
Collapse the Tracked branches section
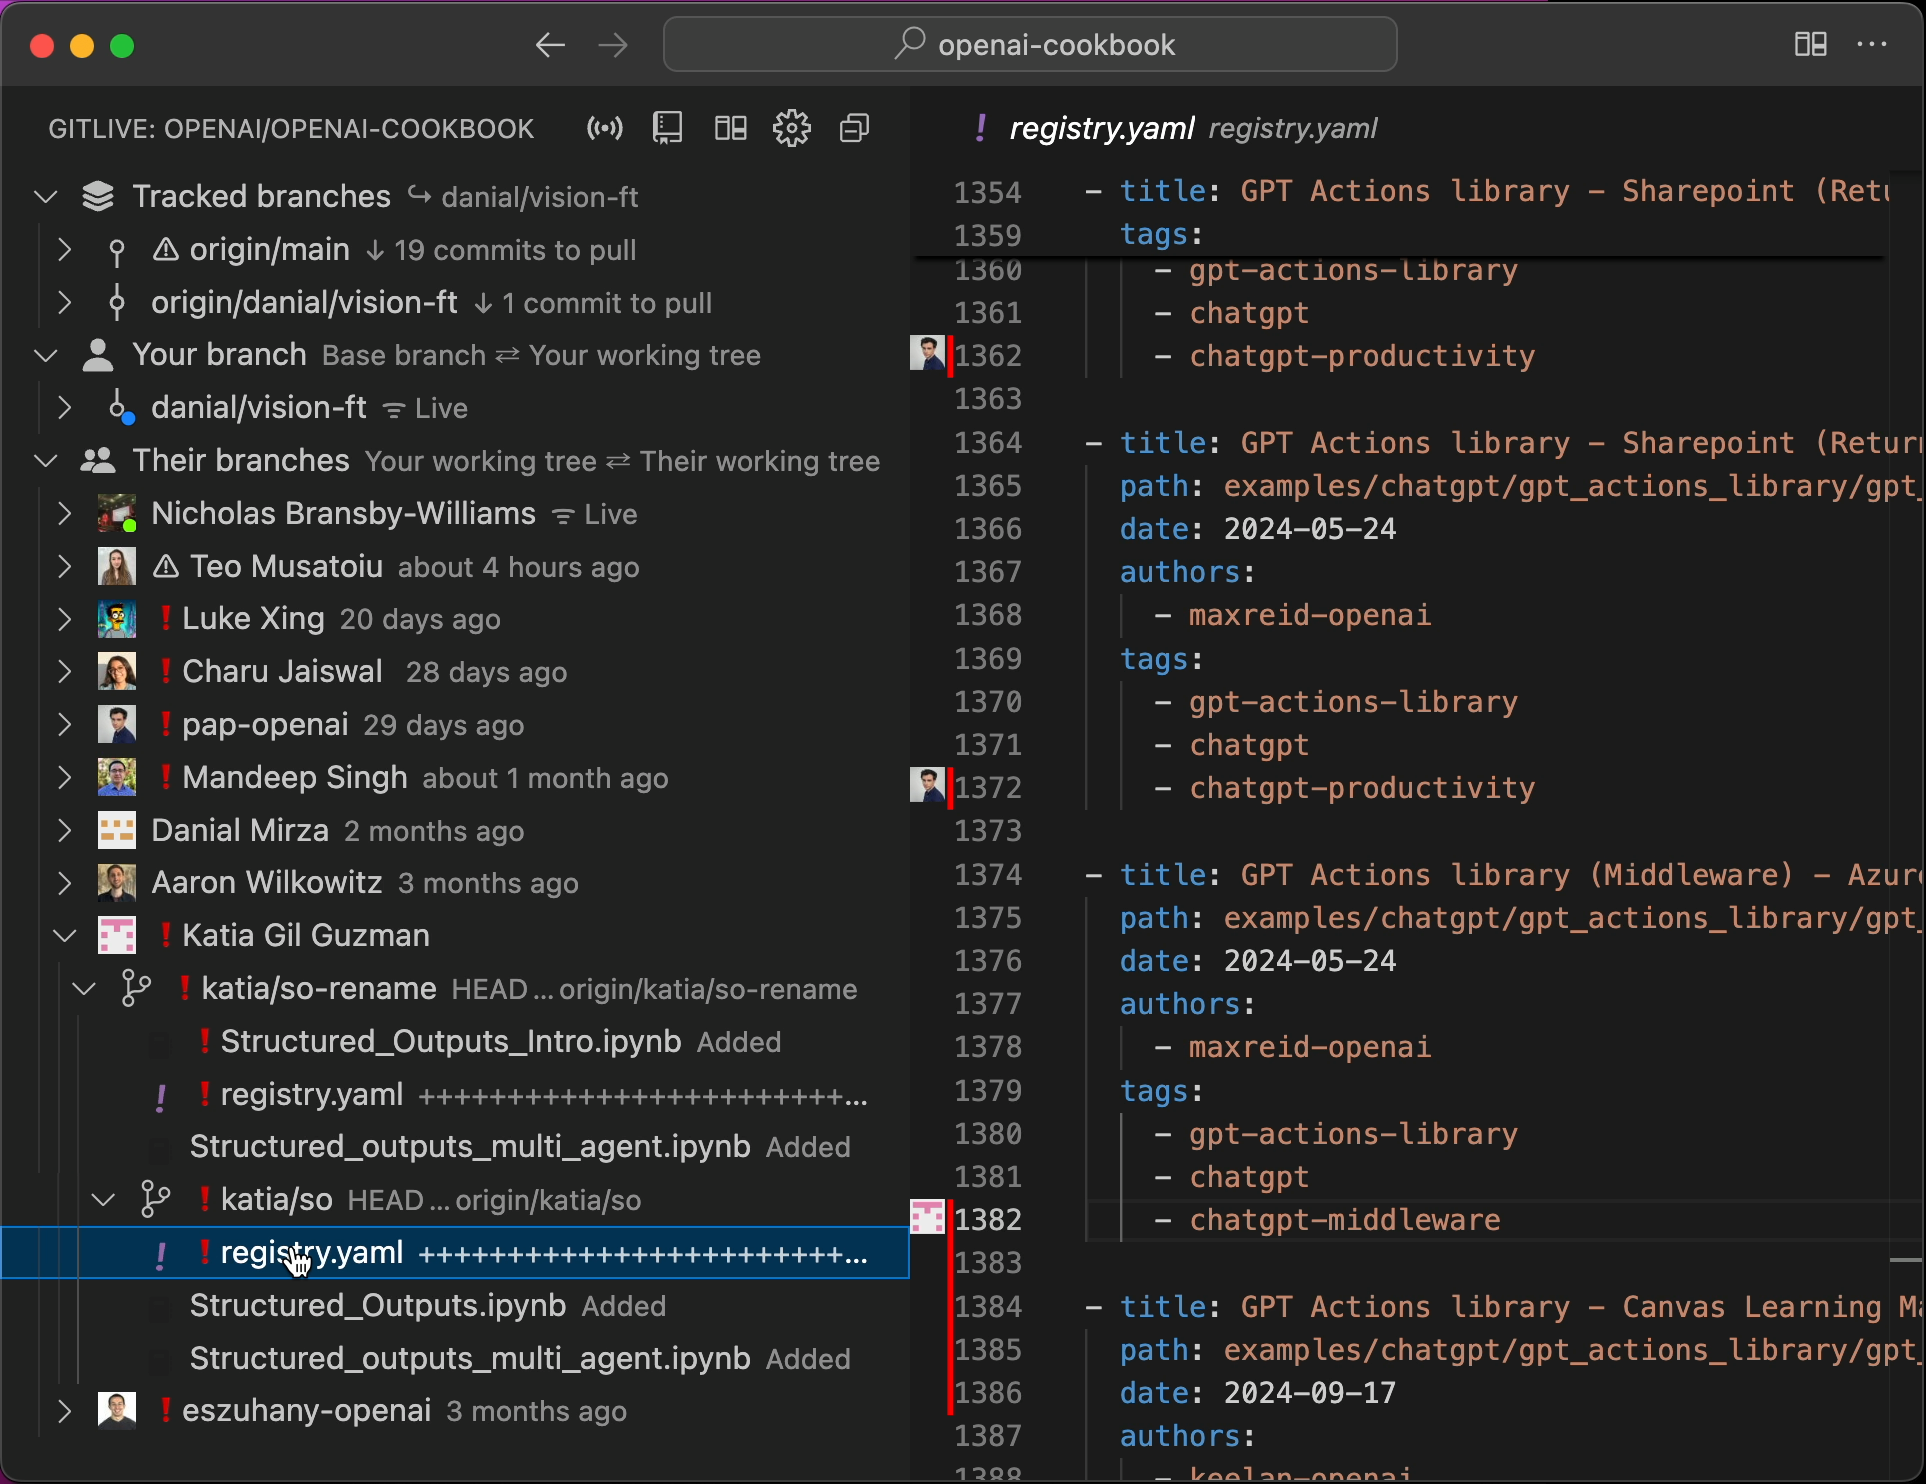tap(46, 196)
